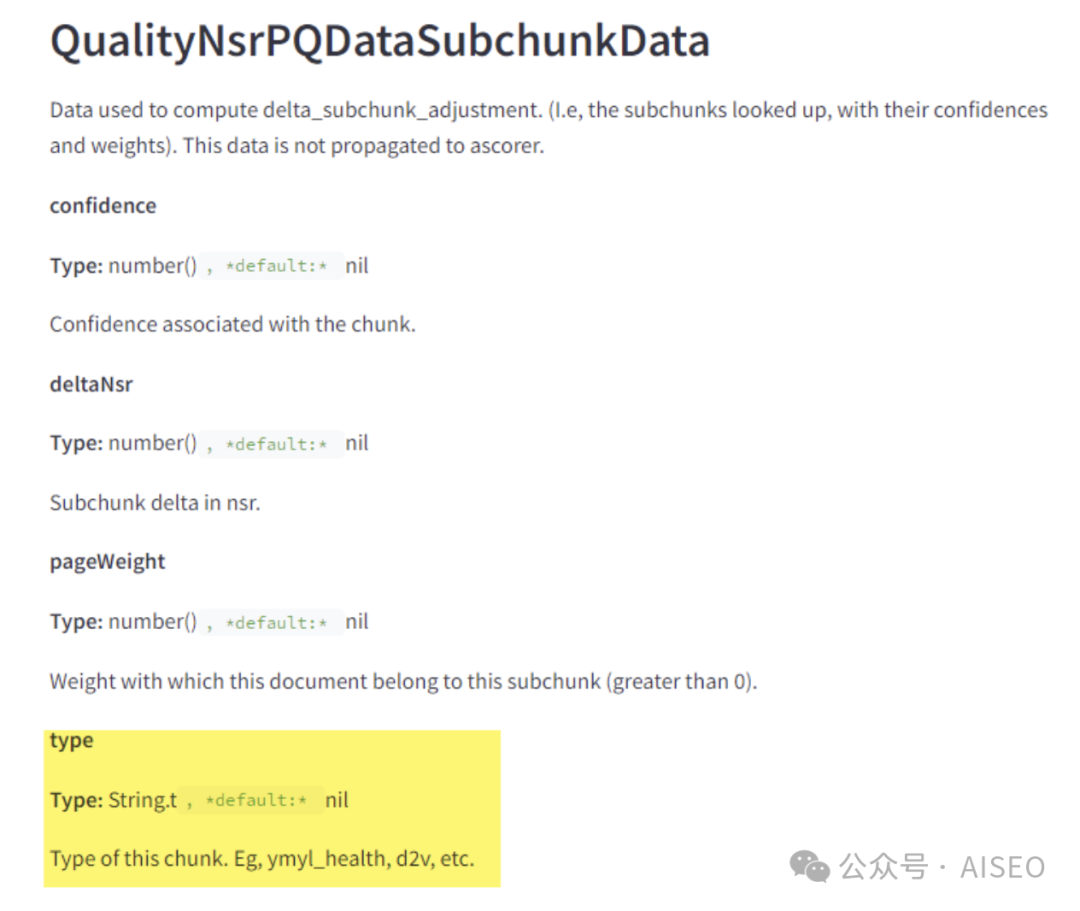Click the WeChat logo icon in the watermark
The height and width of the screenshot is (911, 1080).
click(809, 866)
